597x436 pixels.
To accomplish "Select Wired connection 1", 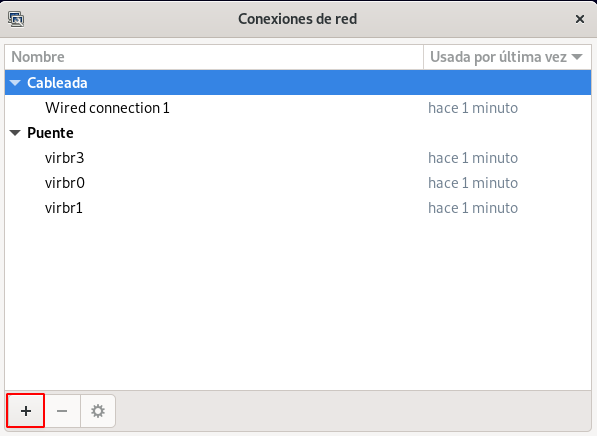I will [x=298, y=108].
